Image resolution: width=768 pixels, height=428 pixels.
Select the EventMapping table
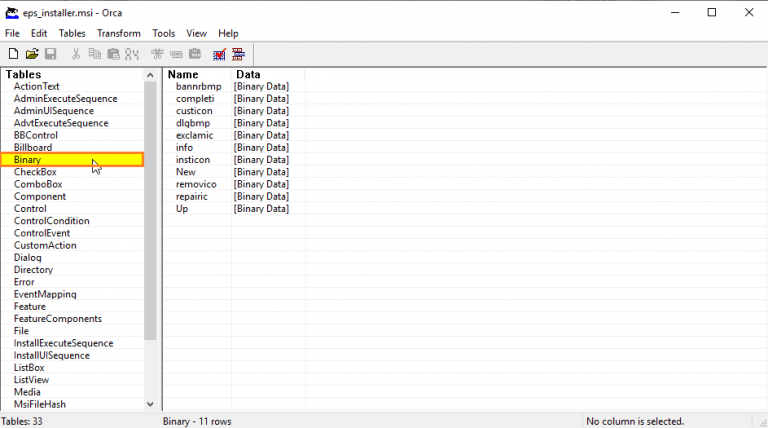45,294
